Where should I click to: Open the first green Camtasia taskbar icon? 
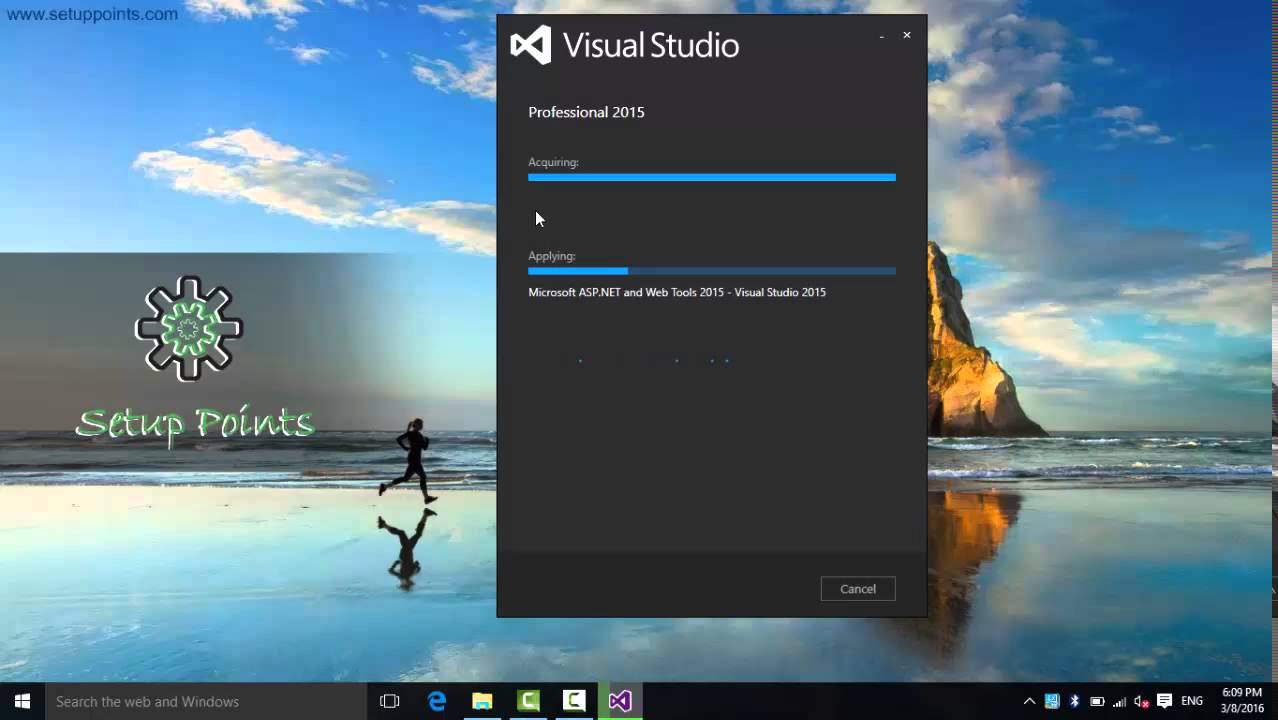click(528, 701)
